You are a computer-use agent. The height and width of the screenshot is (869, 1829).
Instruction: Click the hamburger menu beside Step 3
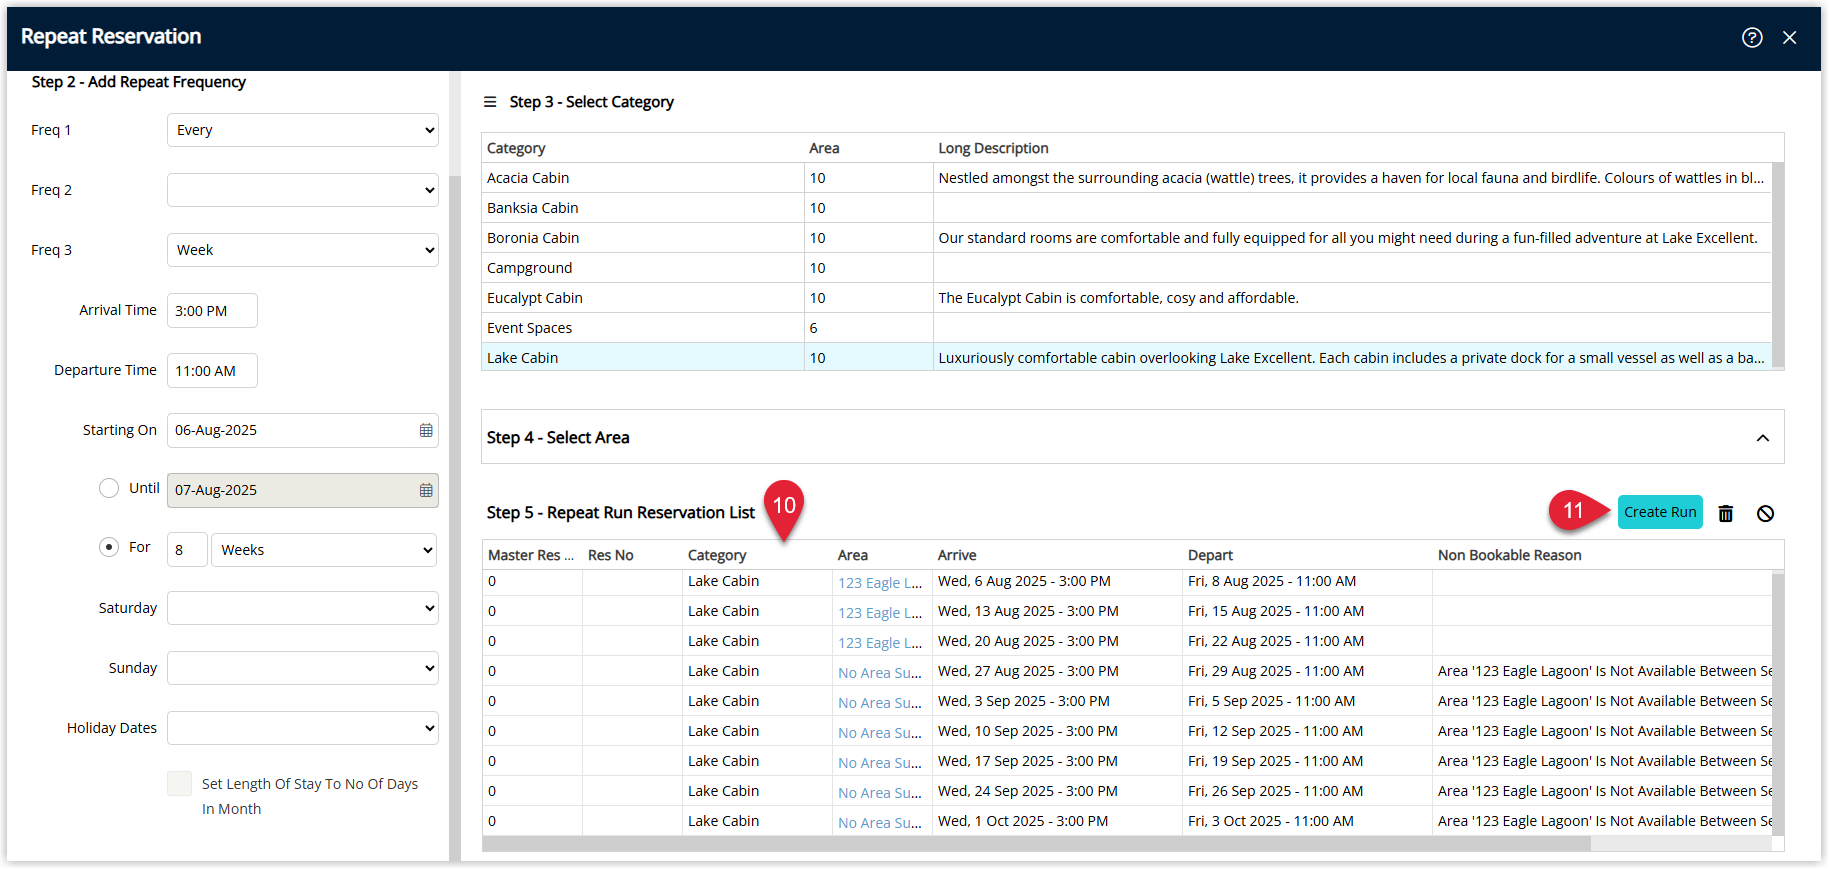(x=490, y=102)
